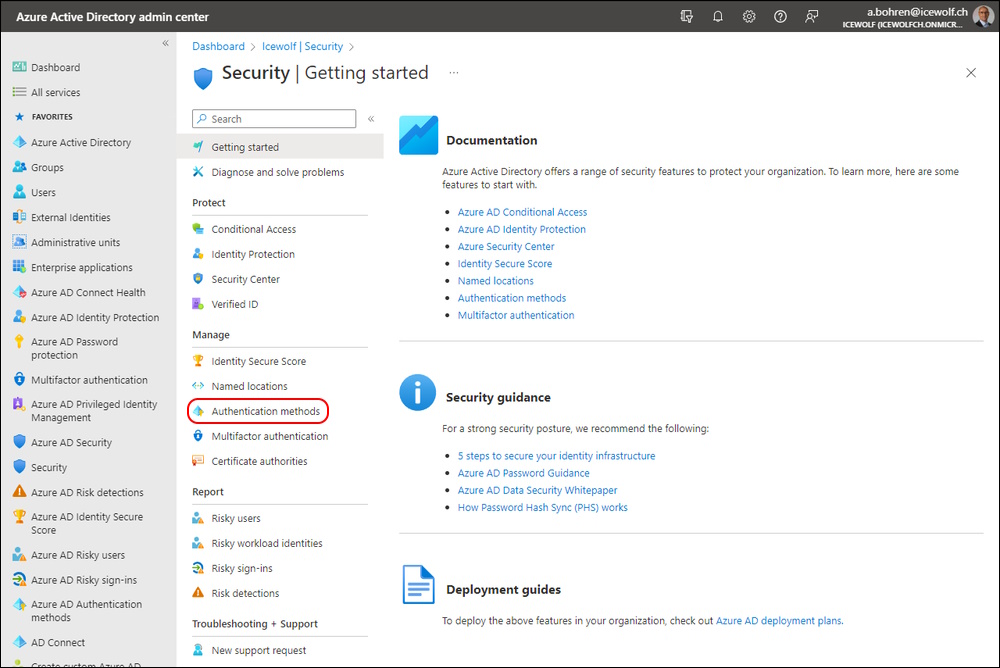The image size is (1000, 668).
Task: Close the Security blade with the X
Action: tap(971, 73)
